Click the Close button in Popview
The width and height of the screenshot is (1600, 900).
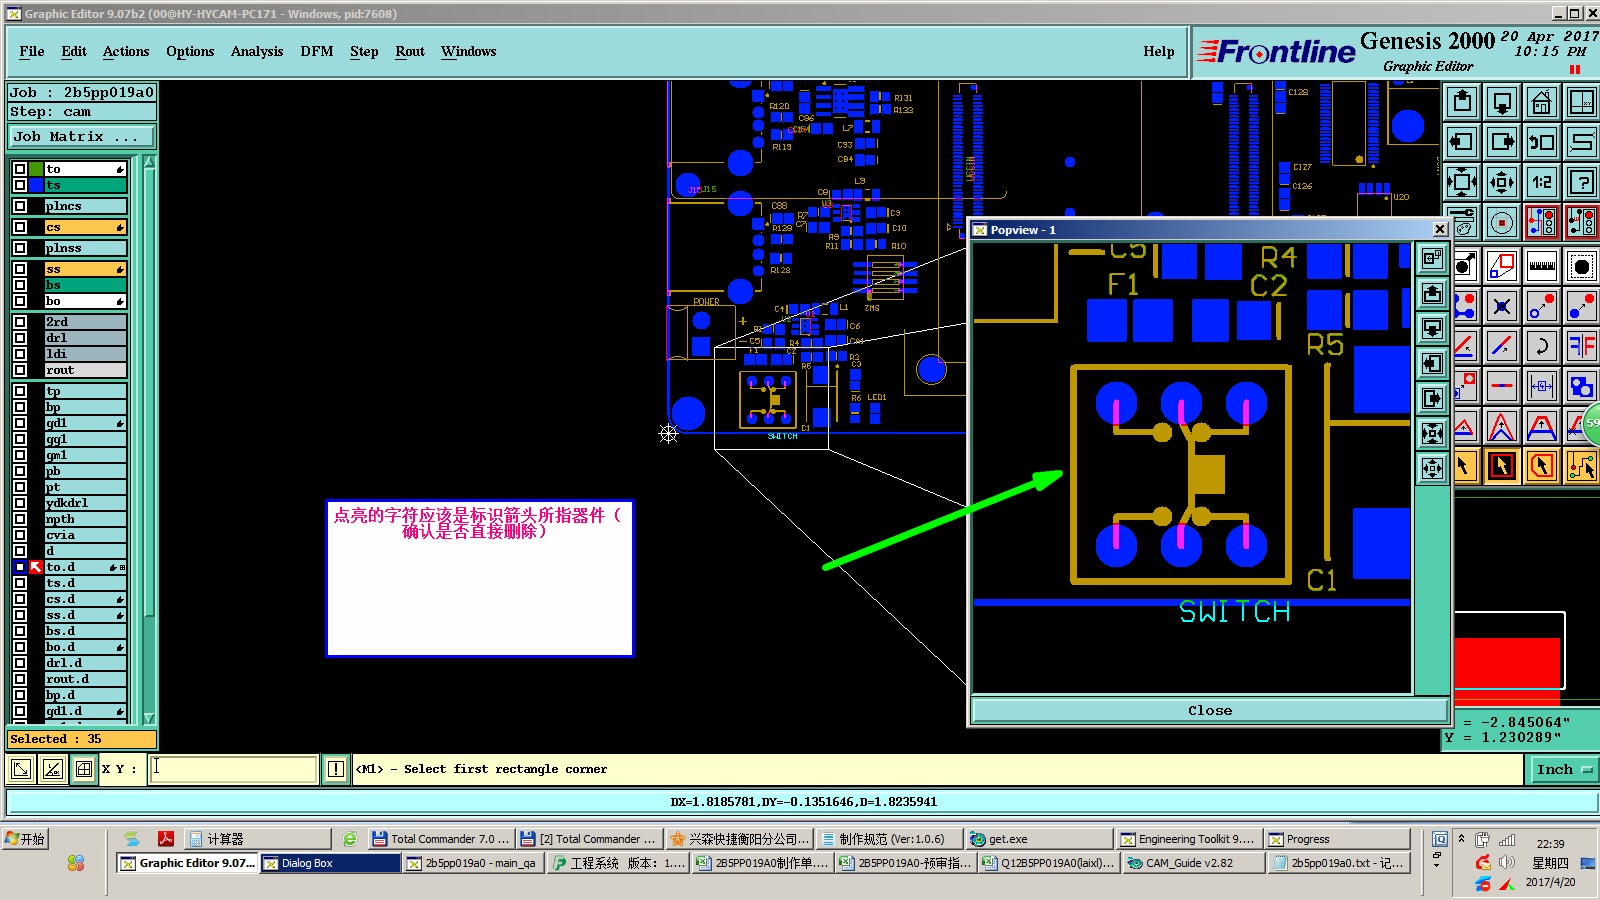pyautogui.click(x=1210, y=710)
